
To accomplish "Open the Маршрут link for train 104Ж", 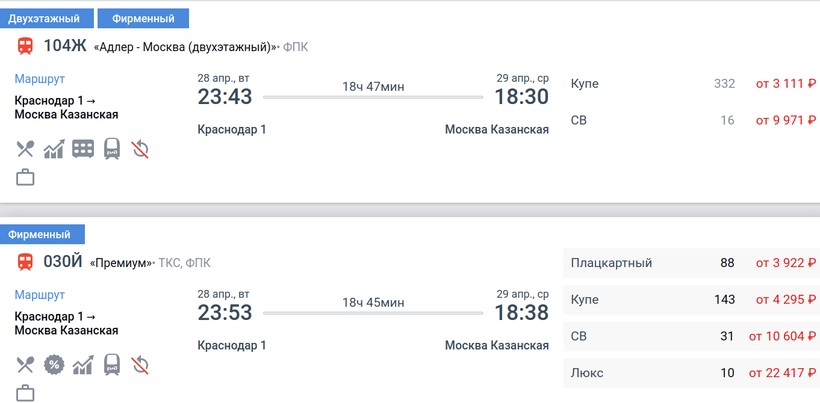I will coord(40,79).
